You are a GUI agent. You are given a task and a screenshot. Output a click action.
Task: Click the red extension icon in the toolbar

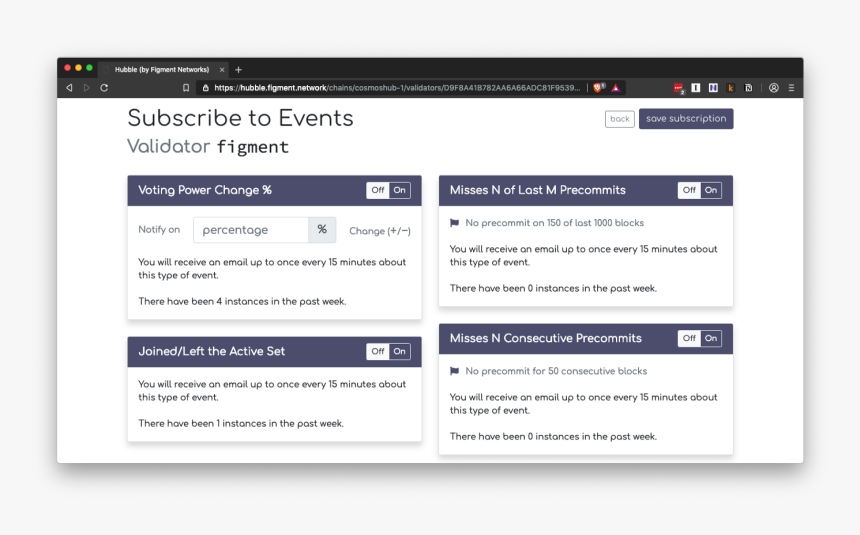[678, 88]
